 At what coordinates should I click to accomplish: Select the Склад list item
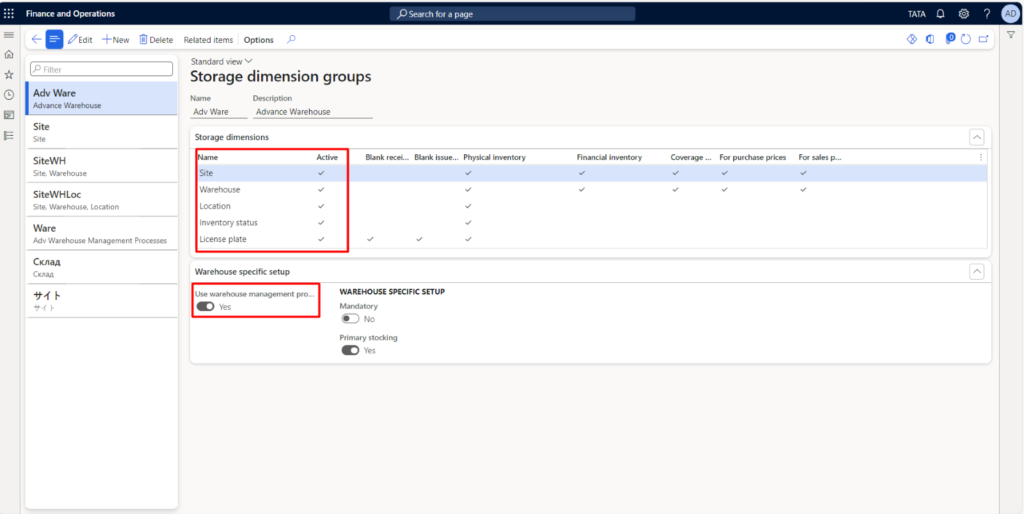101,267
